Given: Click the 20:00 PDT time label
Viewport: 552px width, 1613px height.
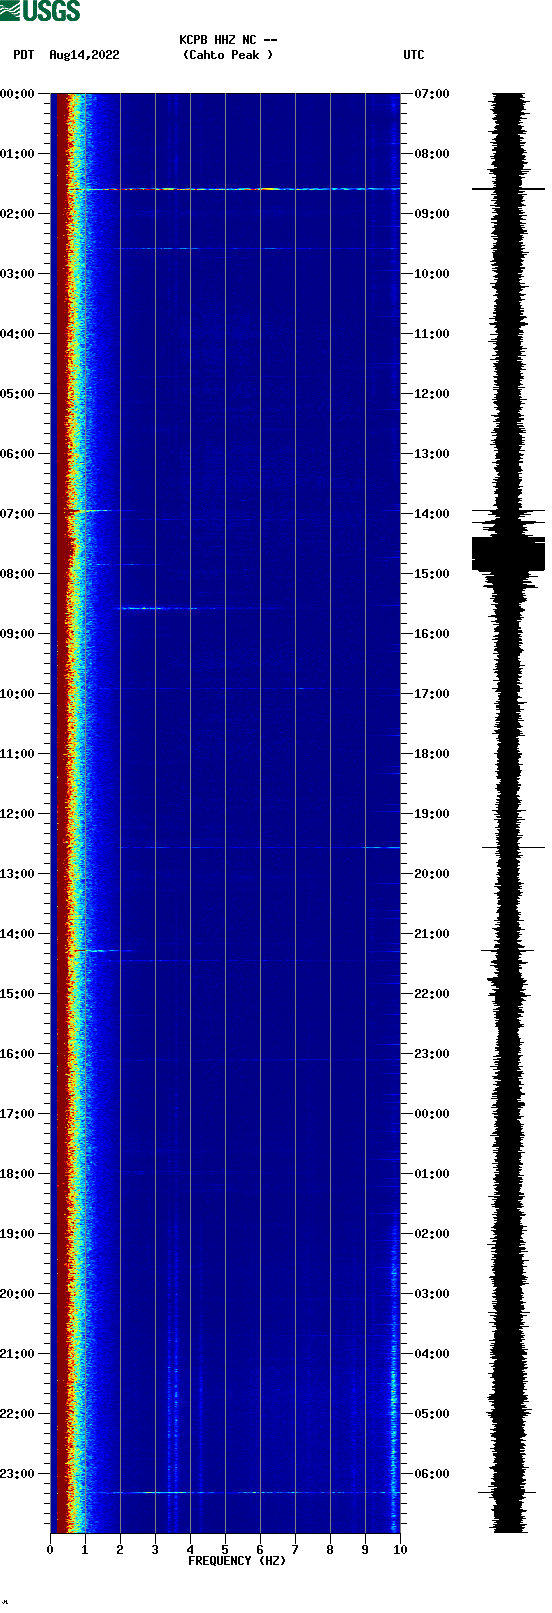Looking at the screenshot, I should tap(18, 1294).
